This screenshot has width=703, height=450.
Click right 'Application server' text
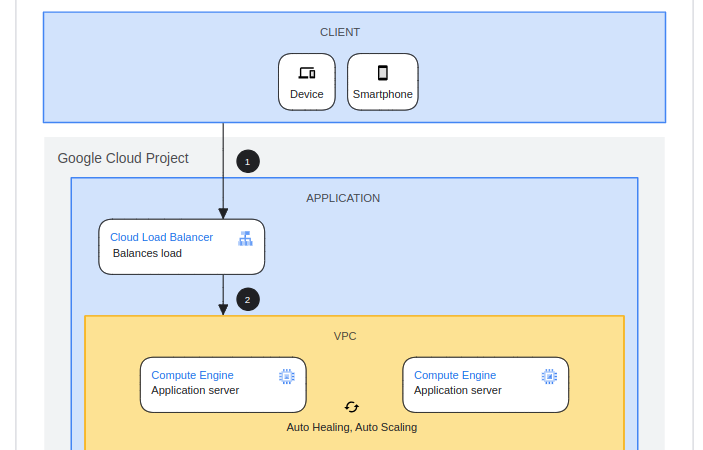pyautogui.click(x=457, y=390)
